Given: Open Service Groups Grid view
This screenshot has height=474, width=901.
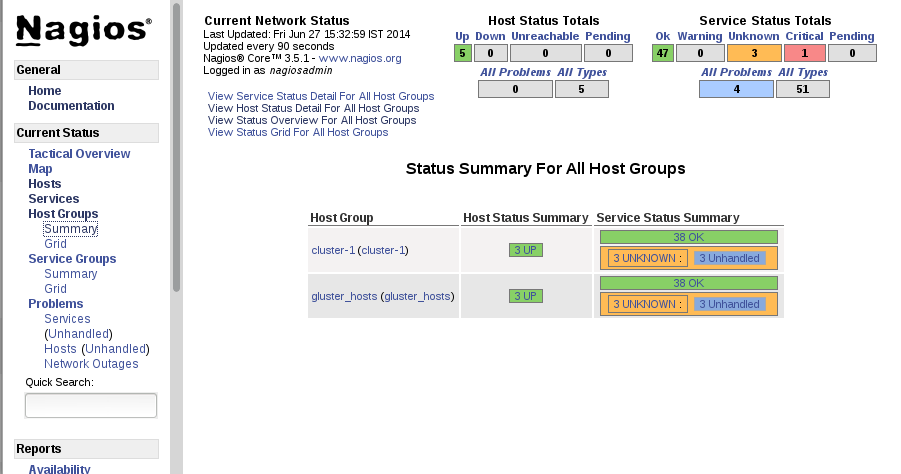Looking at the screenshot, I should (55, 289).
